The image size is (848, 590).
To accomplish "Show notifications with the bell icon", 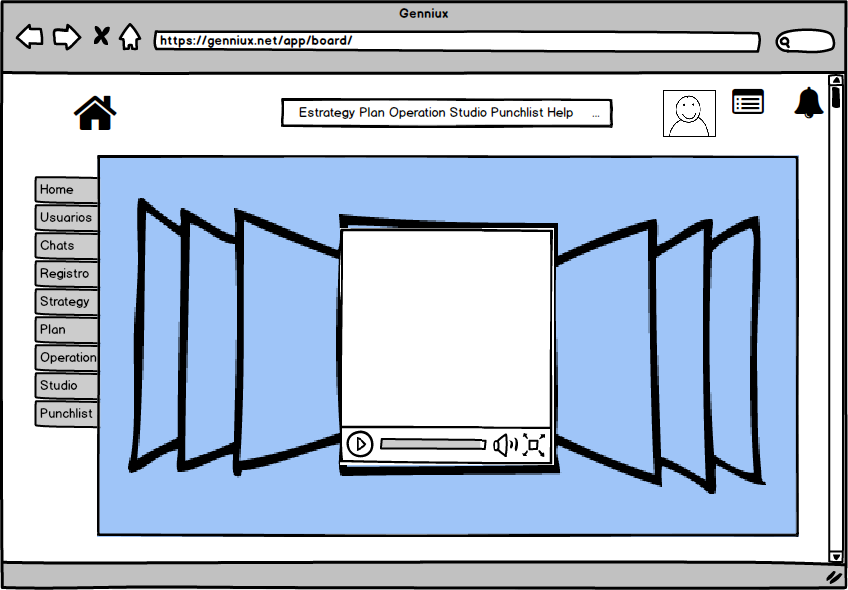I will pos(809,102).
